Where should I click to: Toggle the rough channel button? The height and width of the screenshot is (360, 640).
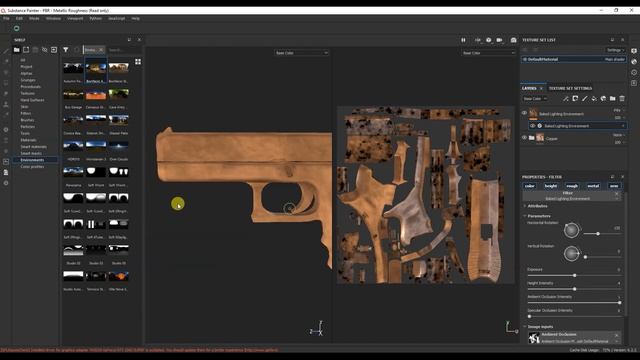(572, 186)
